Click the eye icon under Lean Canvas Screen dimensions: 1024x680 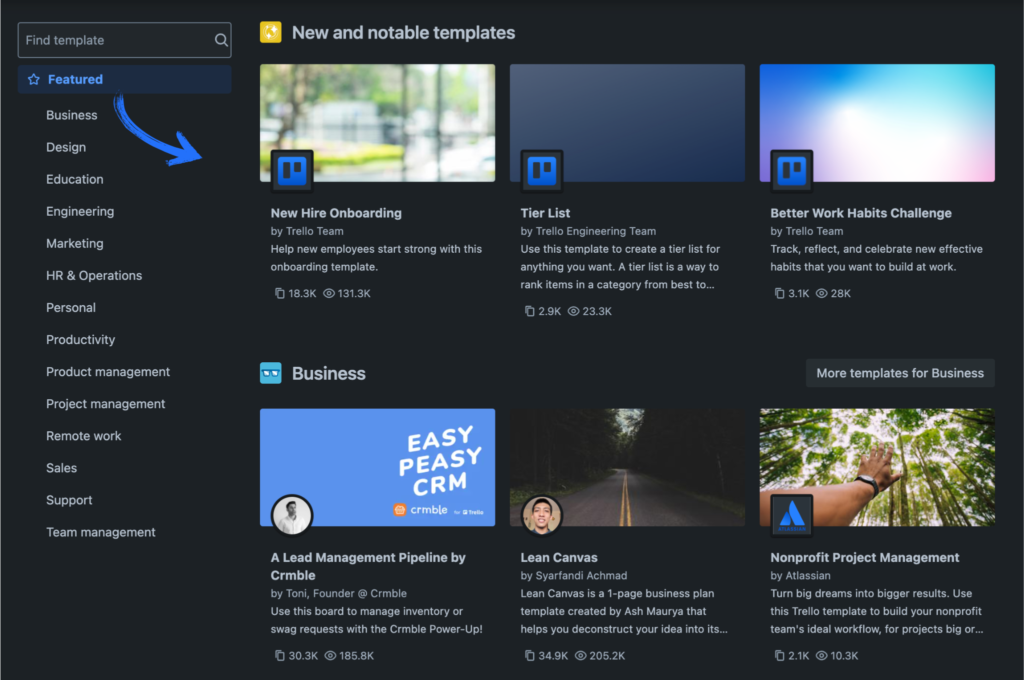point(581,655)
